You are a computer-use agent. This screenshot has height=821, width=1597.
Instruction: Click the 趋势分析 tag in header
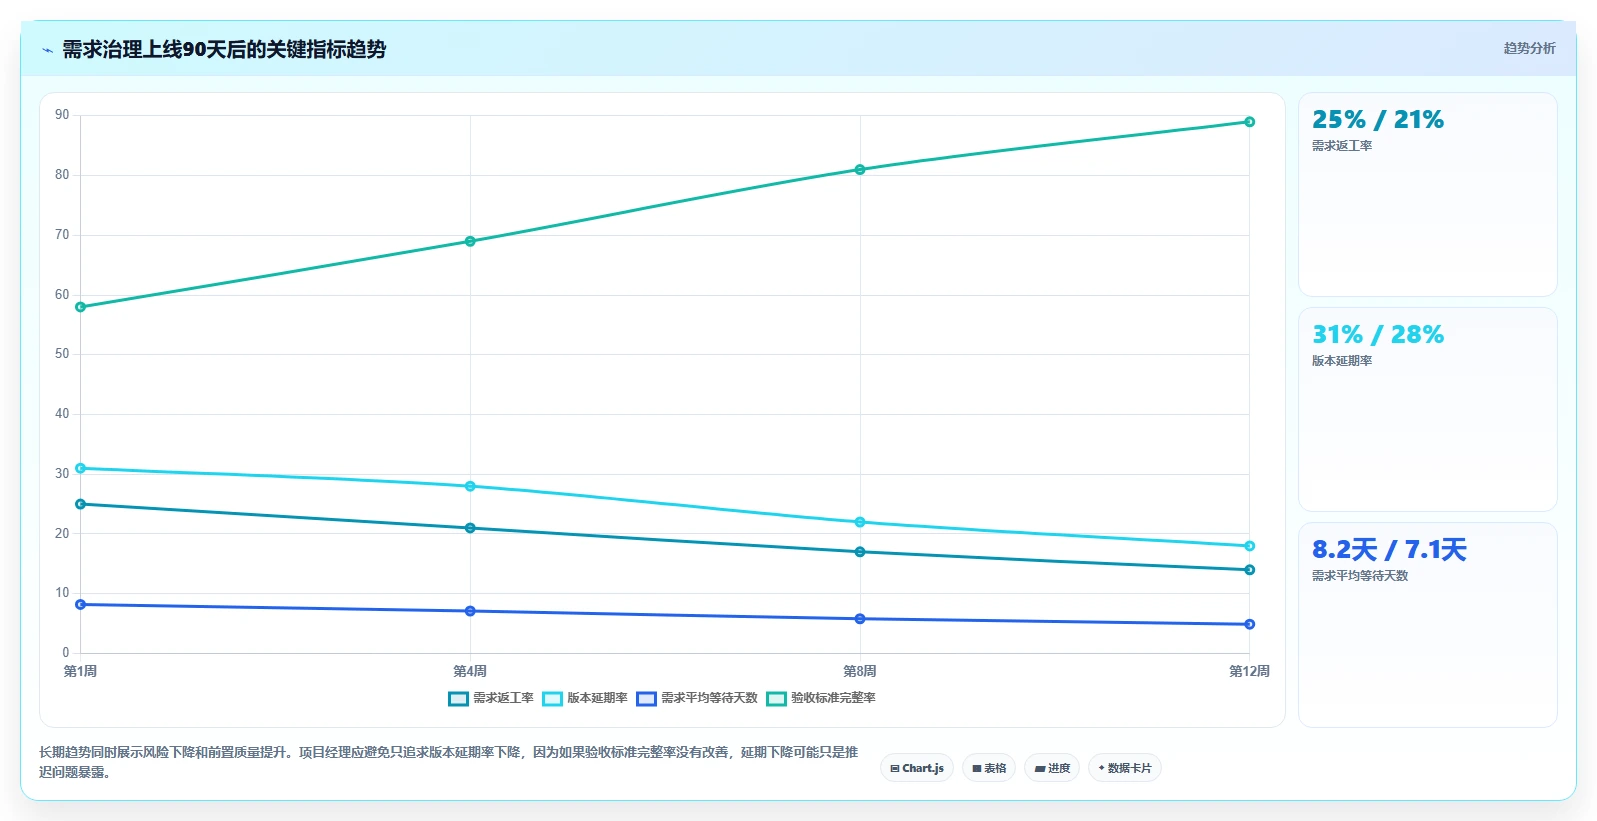pyautogui.click(x=1529, y=48)
